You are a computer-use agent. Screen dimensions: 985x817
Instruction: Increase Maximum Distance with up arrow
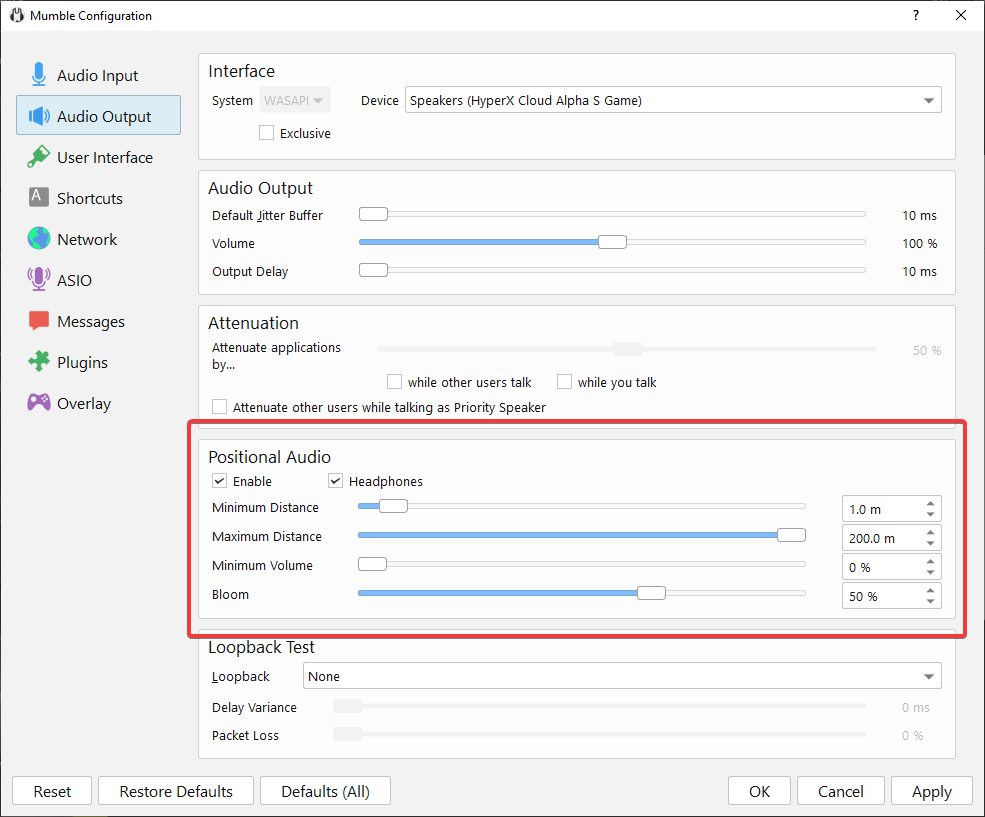[930, 533]
